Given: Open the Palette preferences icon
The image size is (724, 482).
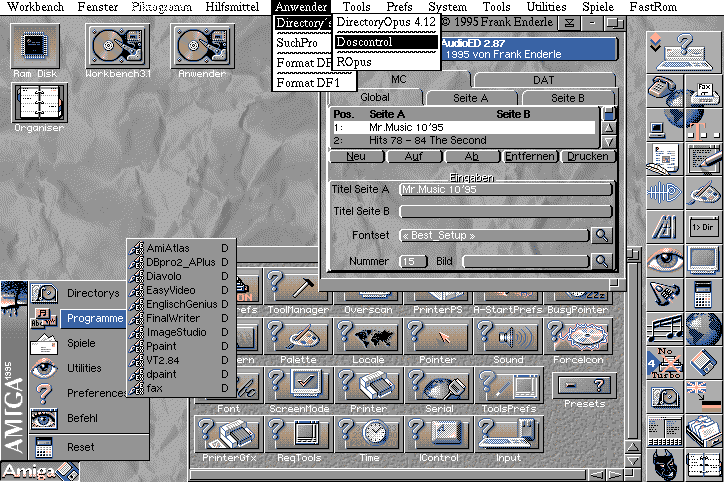Looking at the screenshot, I should click(298, 336).
